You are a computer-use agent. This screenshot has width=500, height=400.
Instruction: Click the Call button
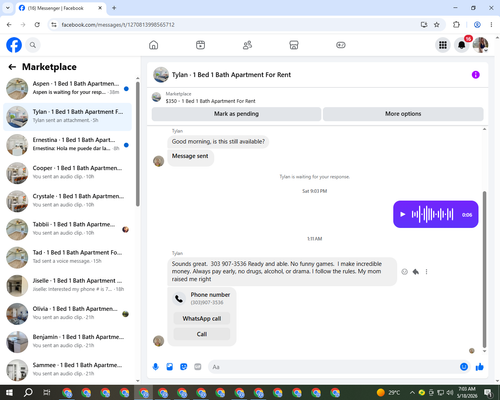[x=202, y=334]
